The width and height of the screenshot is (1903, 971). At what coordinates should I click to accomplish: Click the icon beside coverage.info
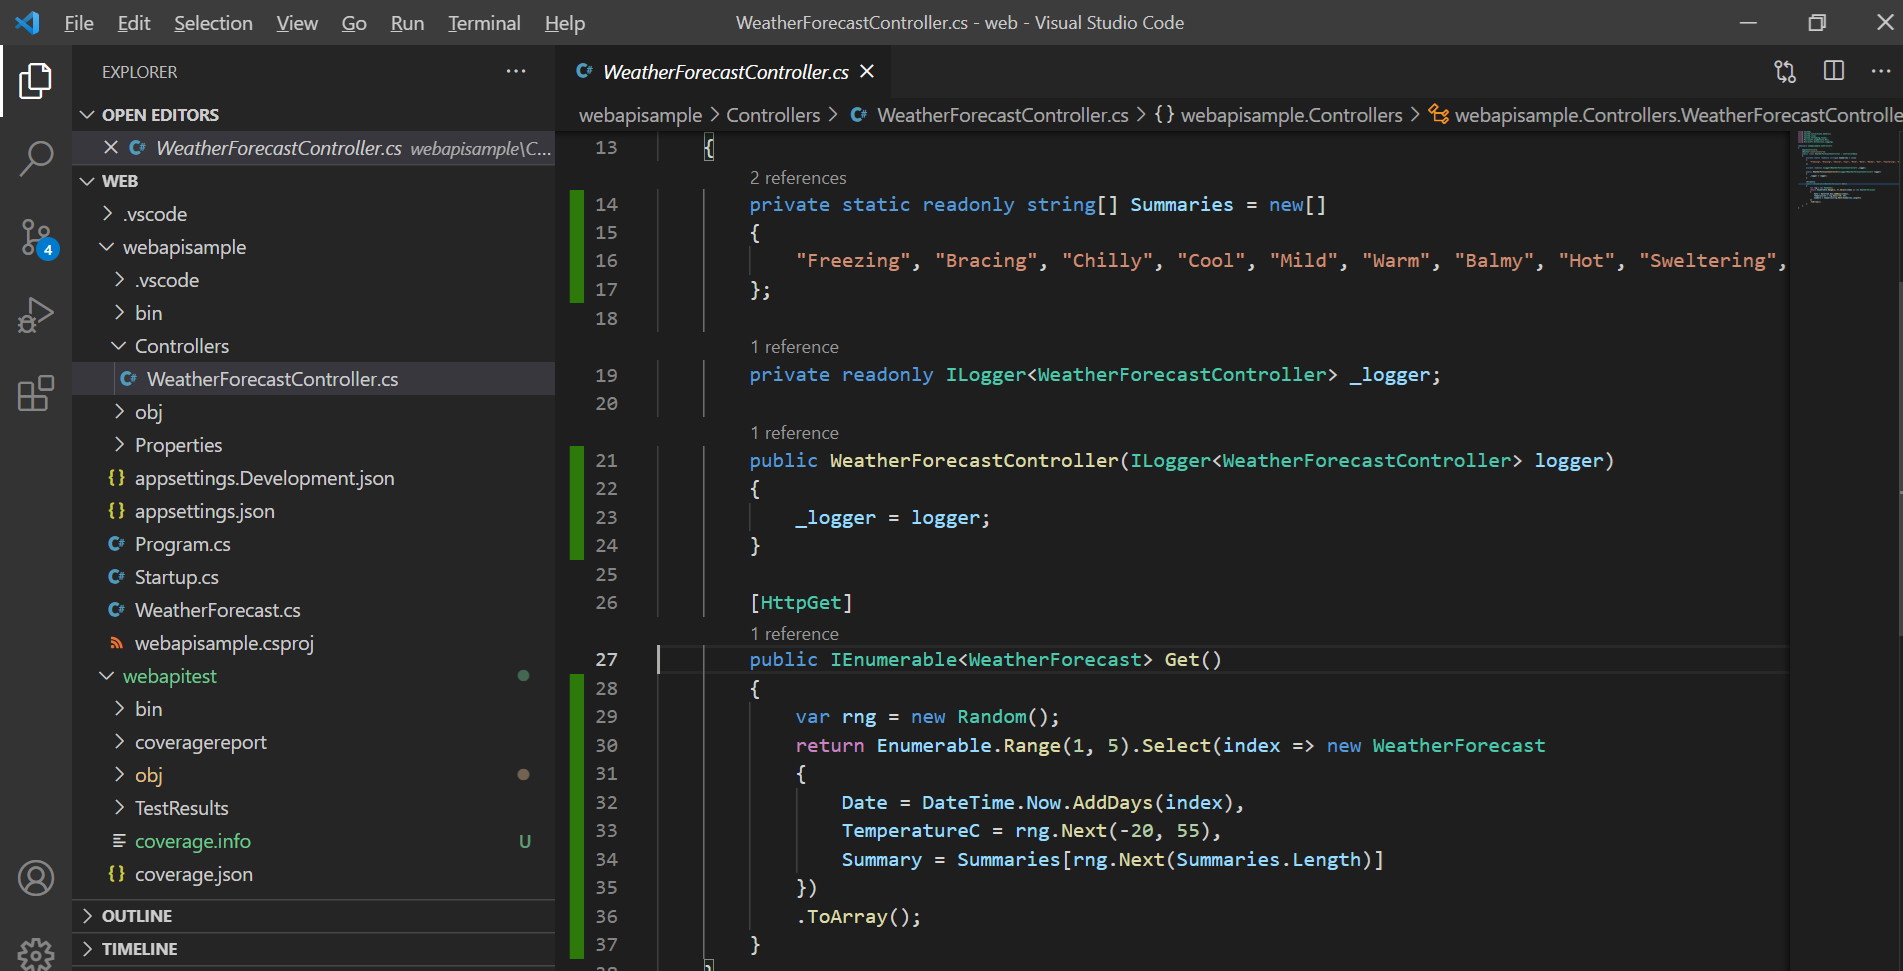pos(119,840)
